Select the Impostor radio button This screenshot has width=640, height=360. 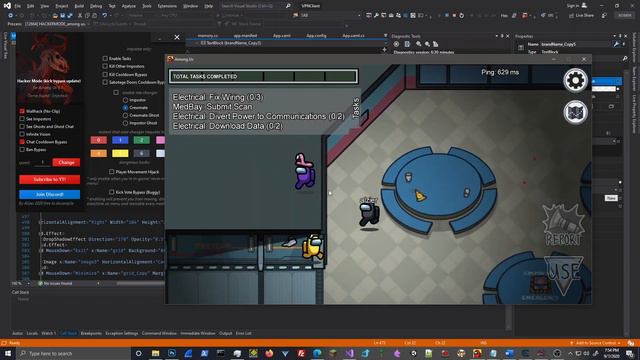(125, 100)
